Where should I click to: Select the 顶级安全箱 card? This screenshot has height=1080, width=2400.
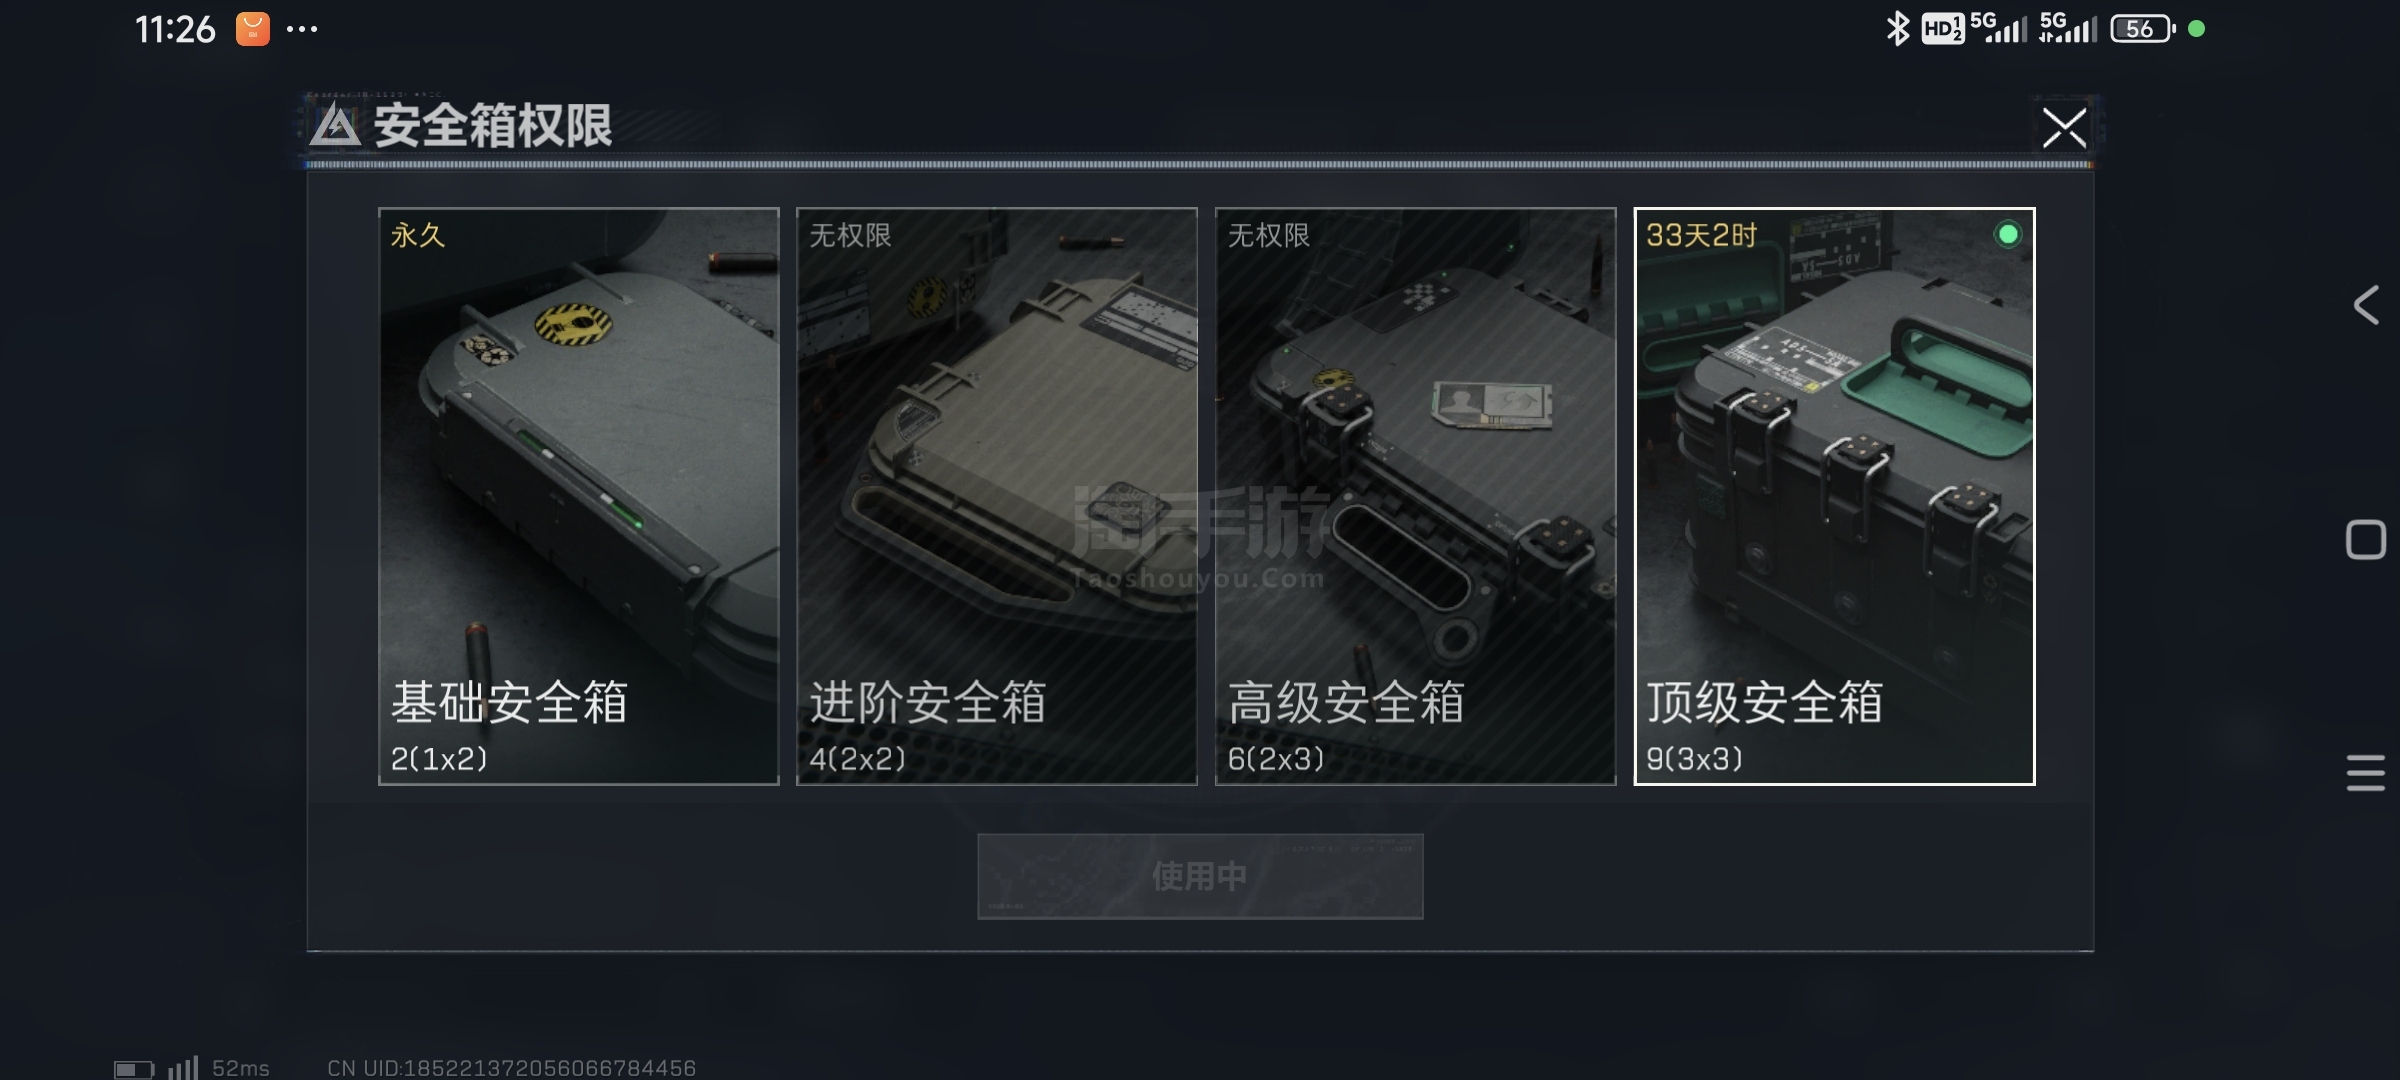[x=1834, y=496]
